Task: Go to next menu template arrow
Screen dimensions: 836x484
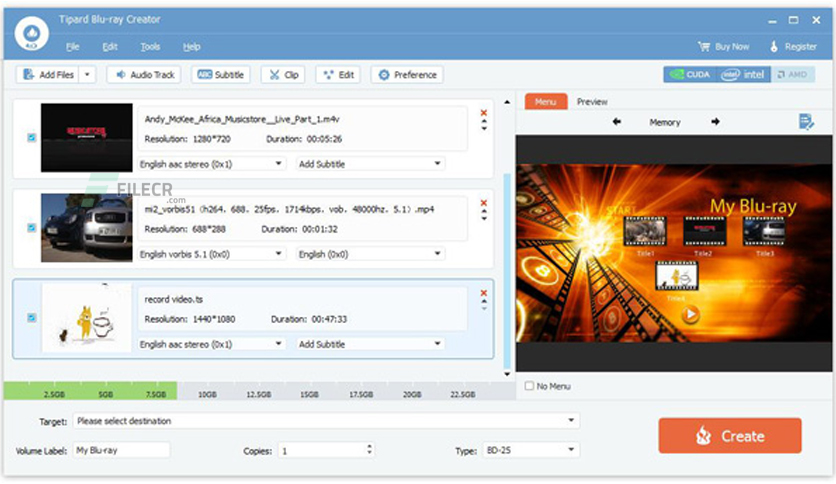Action: point(716,122)
